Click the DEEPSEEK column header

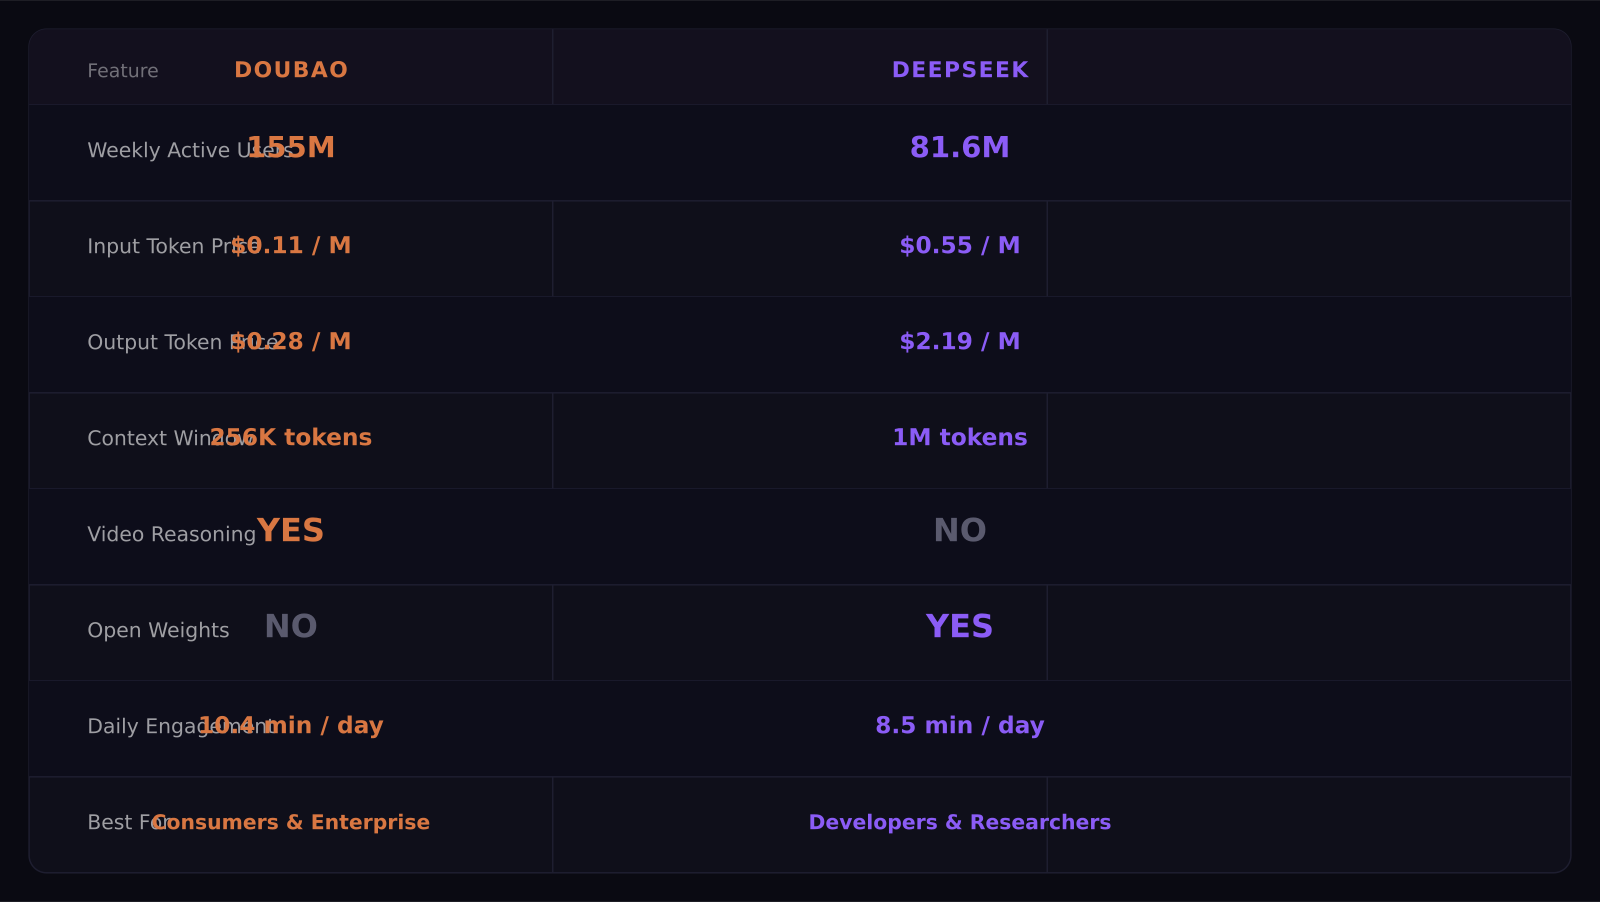click(x=960, y=70)
